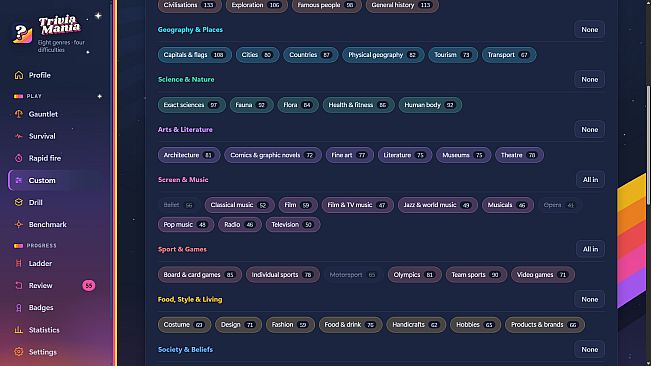Click the Rapid fire timer icon

pos(19,158)
